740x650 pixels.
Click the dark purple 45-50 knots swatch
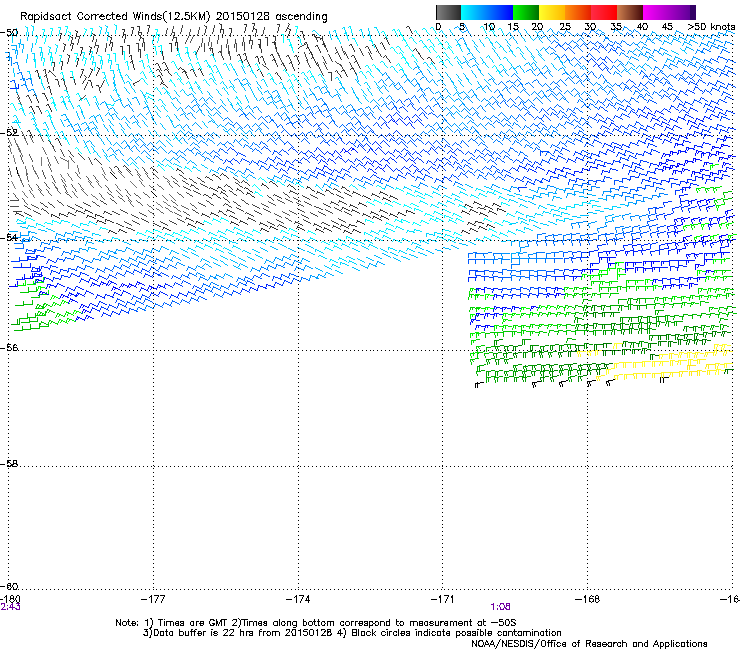pos(682,12)
